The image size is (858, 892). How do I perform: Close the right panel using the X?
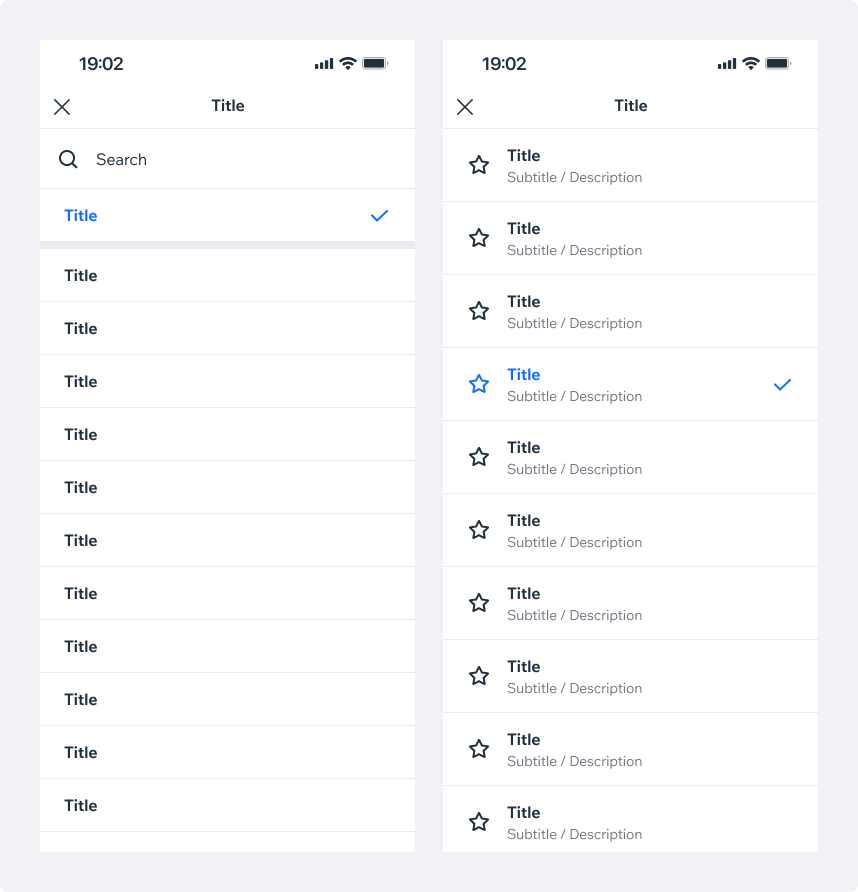pos(465,106)
